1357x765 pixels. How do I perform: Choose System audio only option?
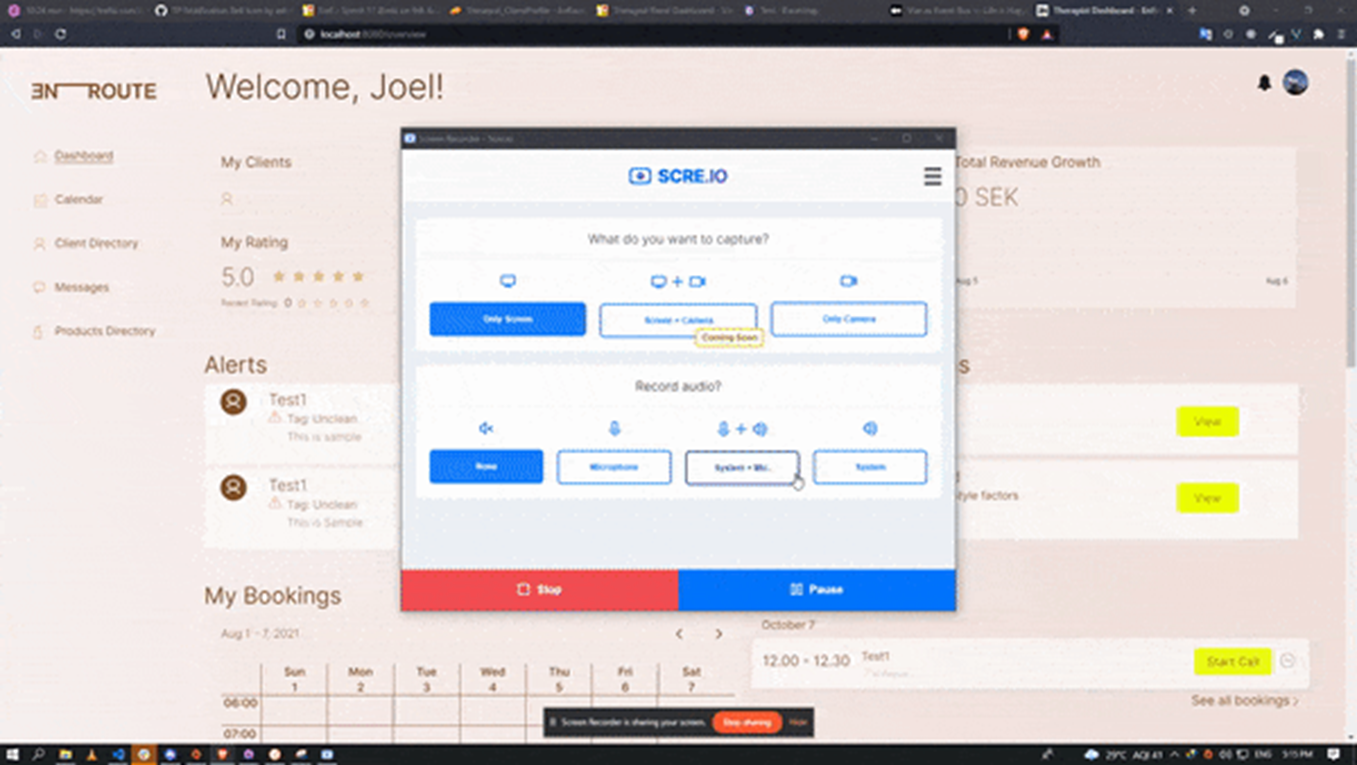coord(869,467)
